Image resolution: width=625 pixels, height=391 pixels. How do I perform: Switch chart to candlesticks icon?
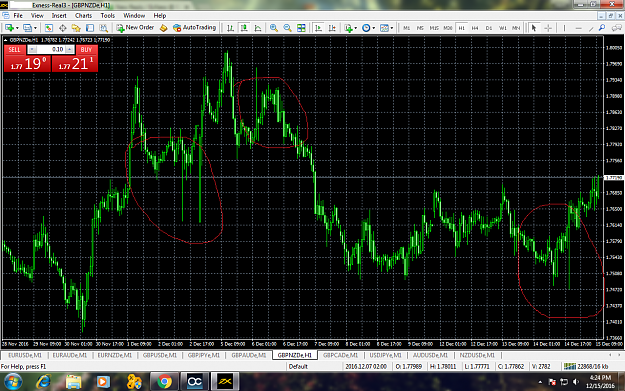click(x=244, y=28)
